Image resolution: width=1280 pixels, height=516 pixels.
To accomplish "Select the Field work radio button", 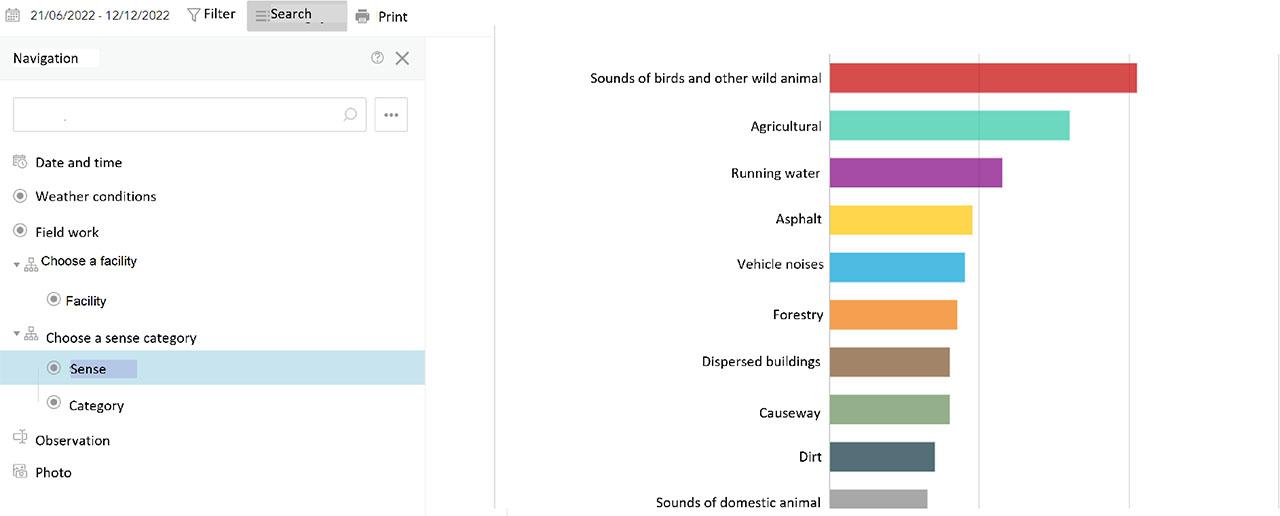I will point(20,231).
